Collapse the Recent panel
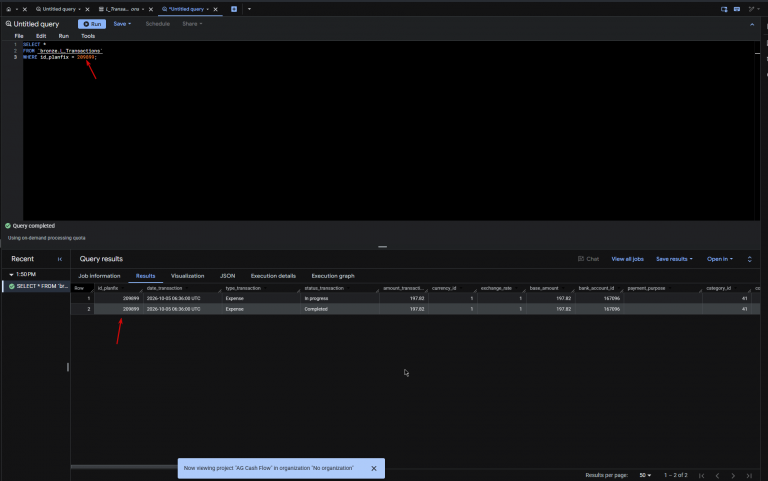Screen dimensions: 768x481 coord(60,259)
